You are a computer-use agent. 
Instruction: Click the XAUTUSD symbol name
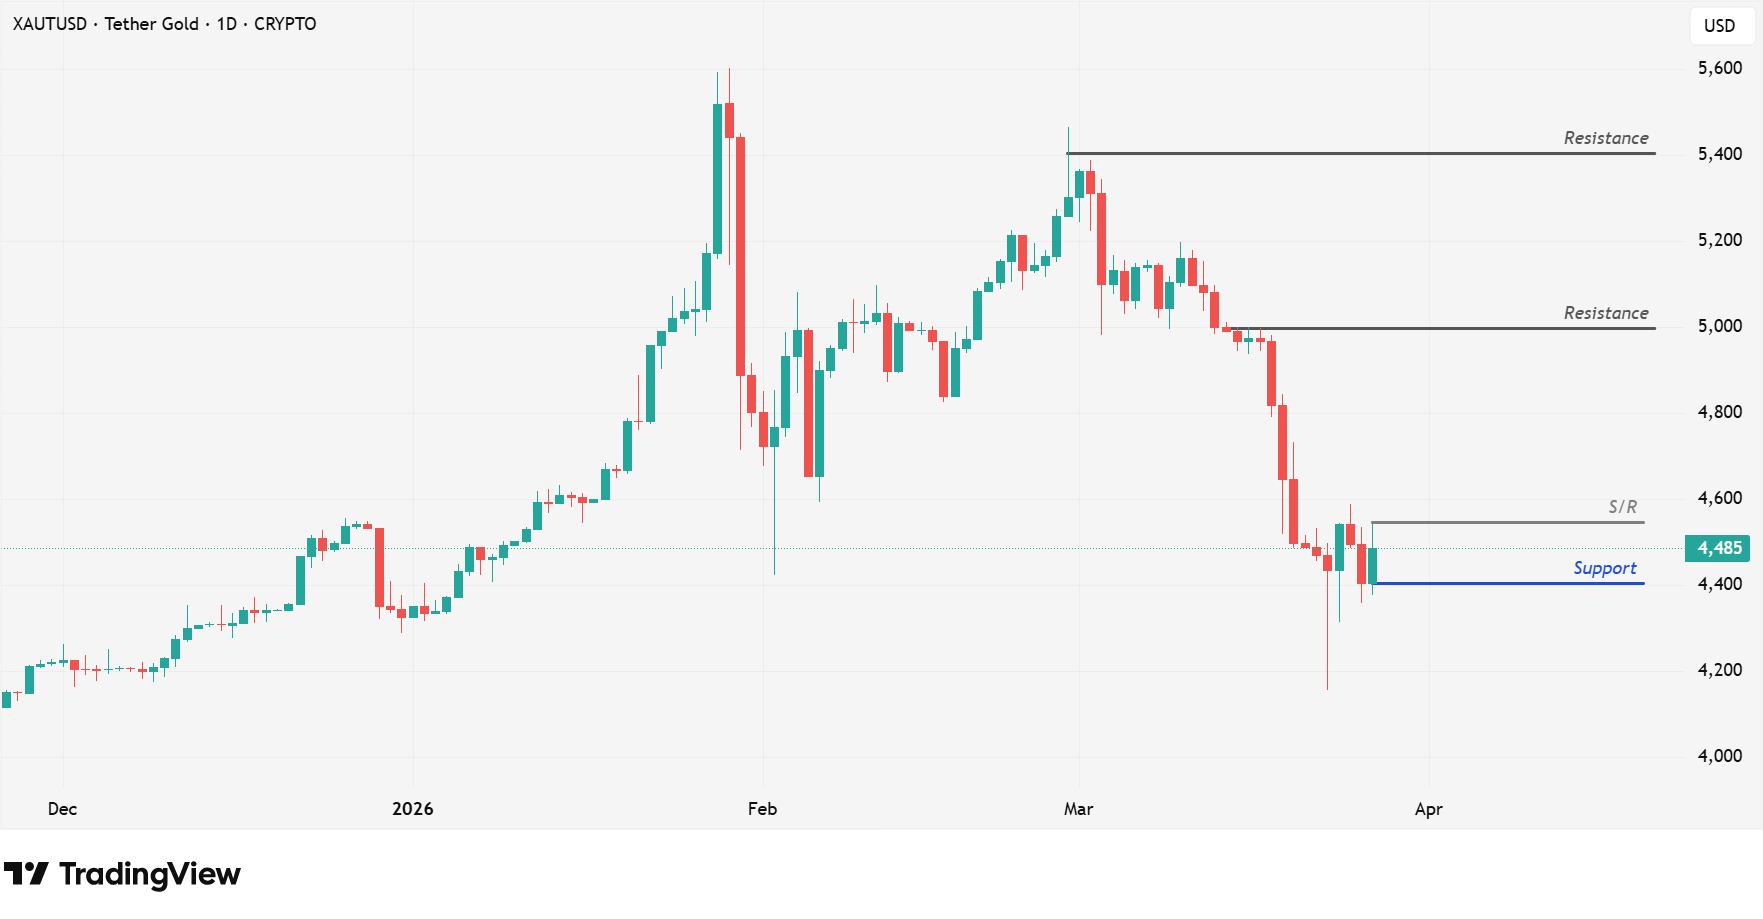tap(50, 24)
